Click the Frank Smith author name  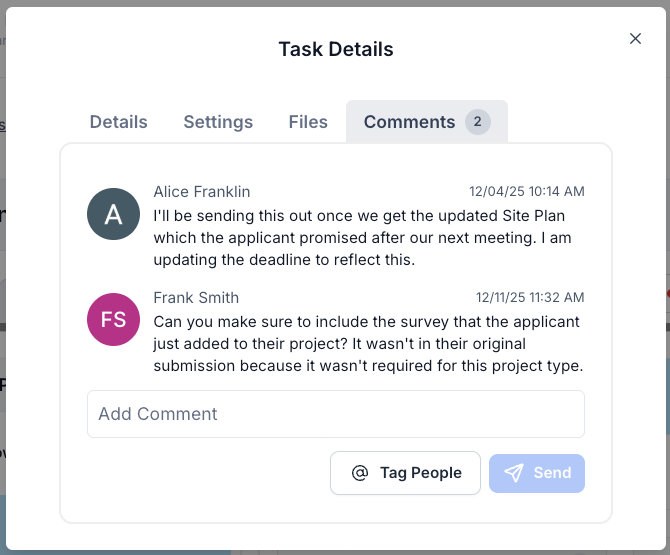[196, 297]
